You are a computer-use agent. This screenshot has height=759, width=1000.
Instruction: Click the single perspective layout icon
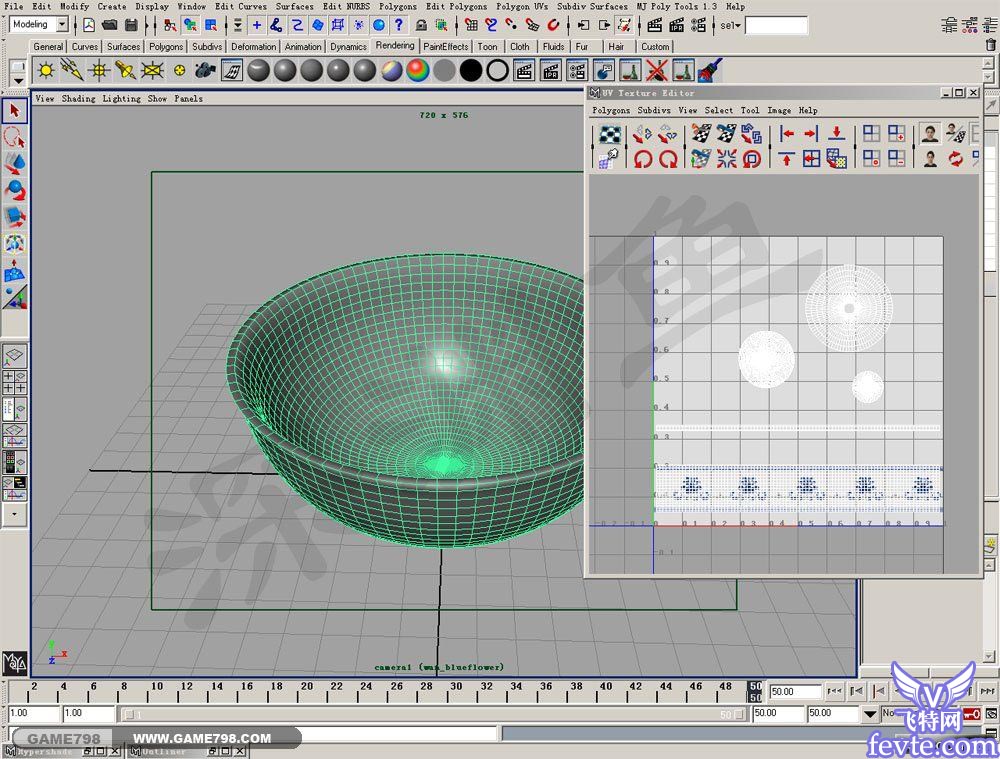(15, 356)
